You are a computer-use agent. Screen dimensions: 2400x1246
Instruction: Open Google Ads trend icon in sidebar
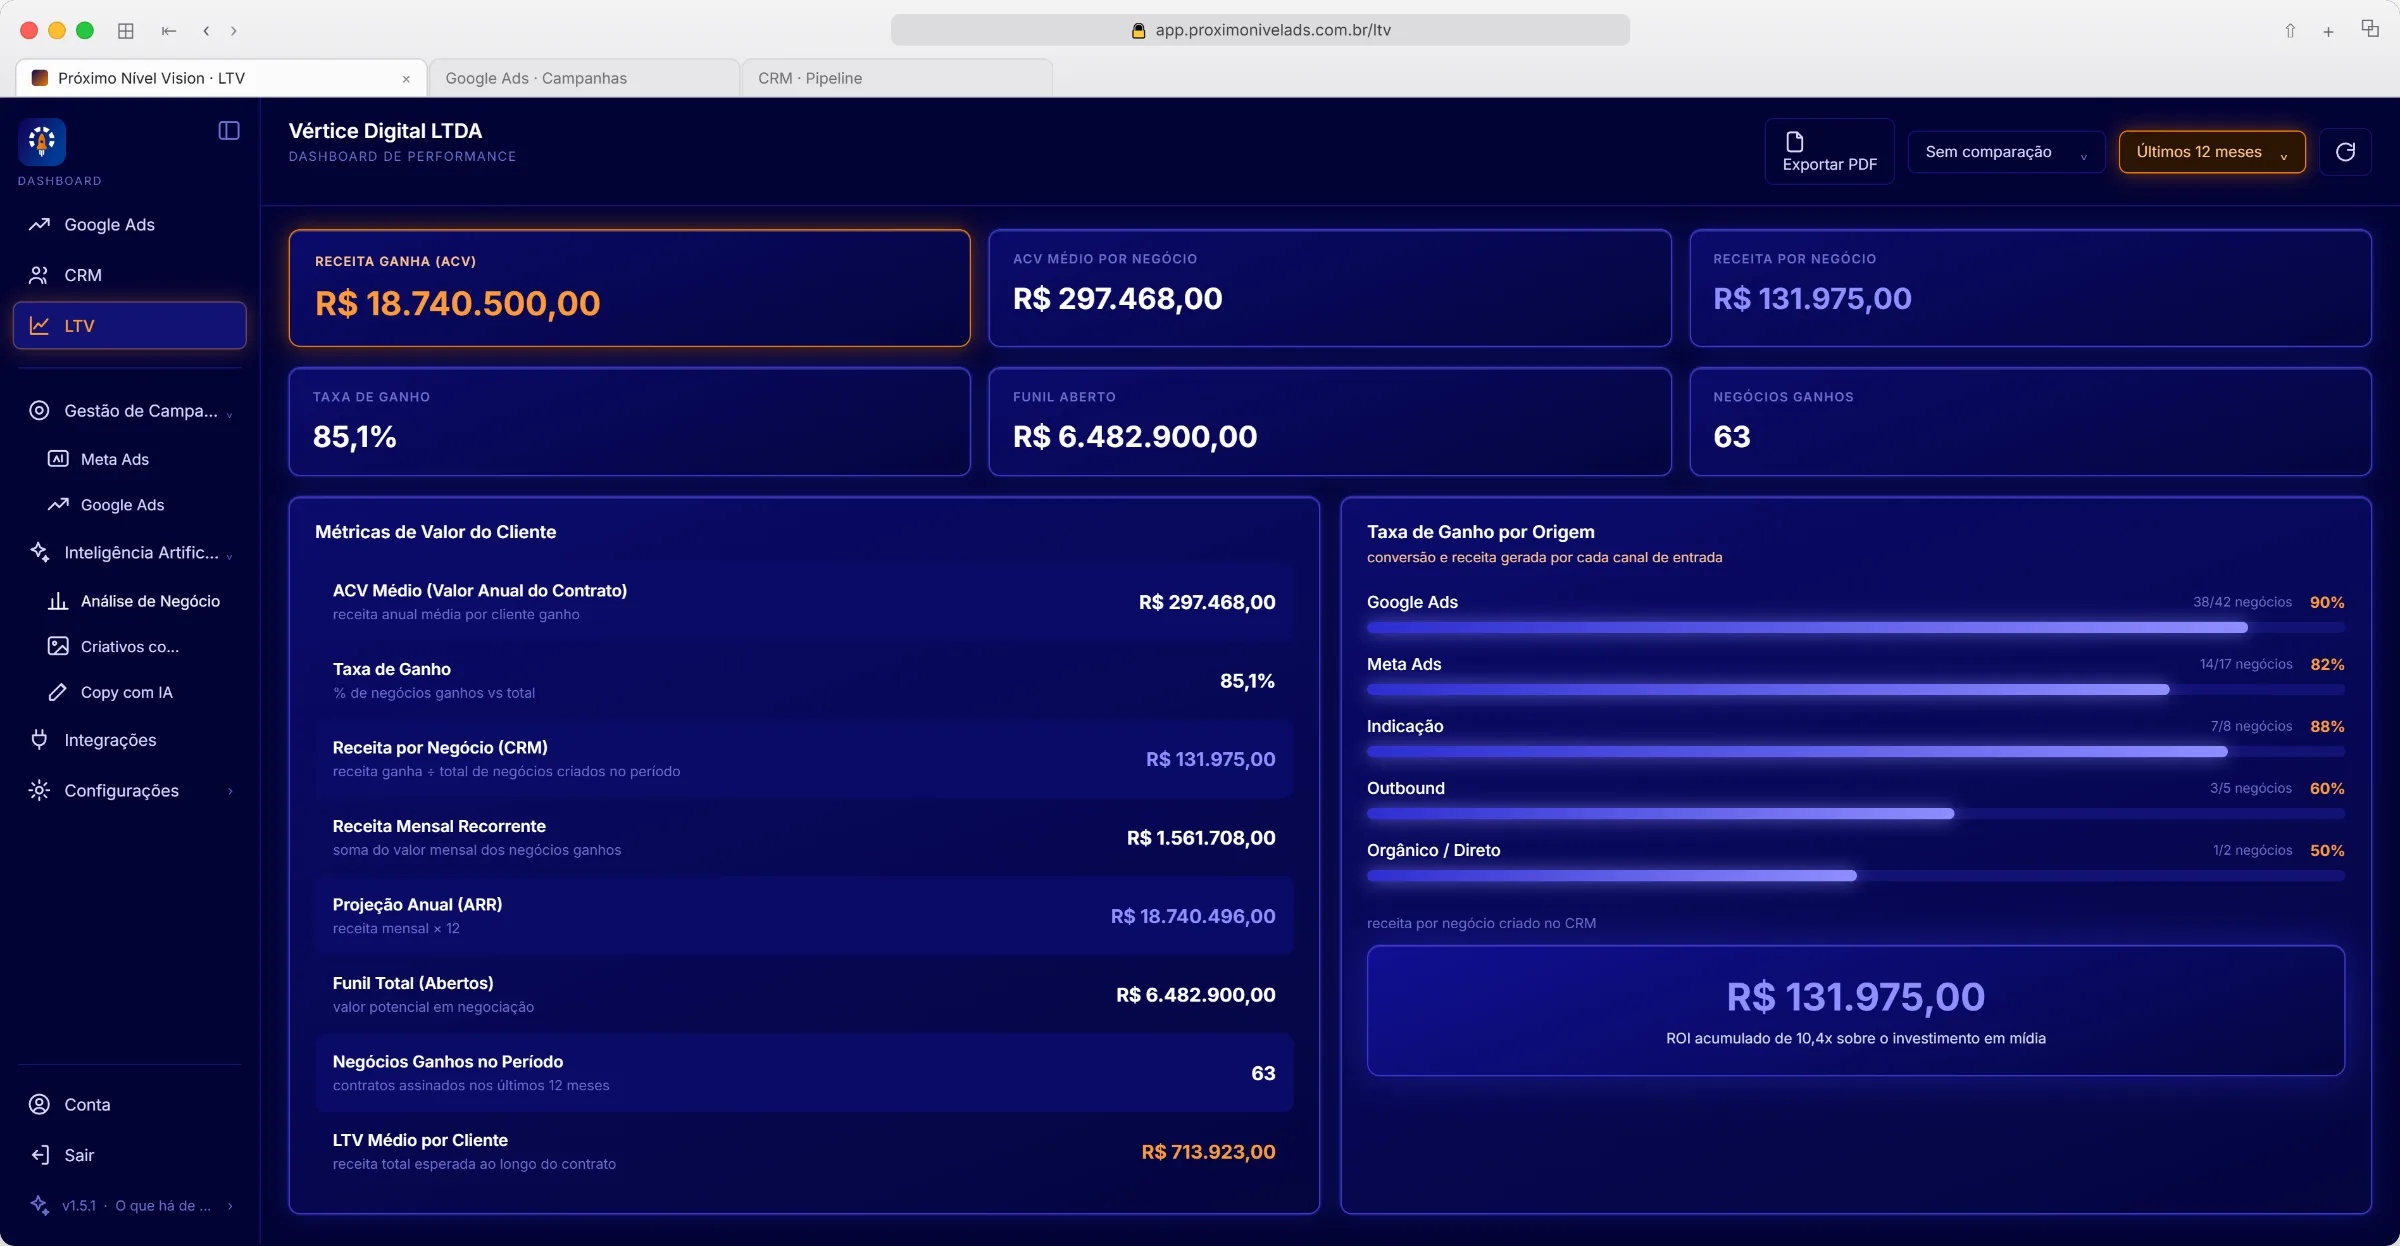point(39,224)
